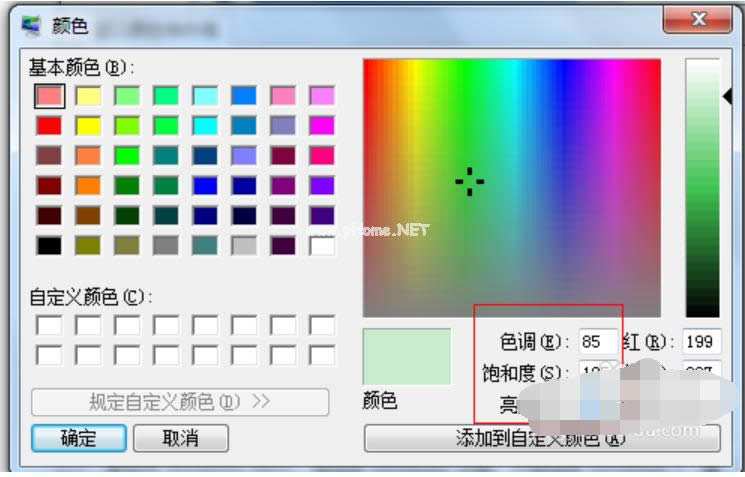This screenshot has height=477, width=745.
Task: Select the selected salmon pink top-left swatch
Action: pos(49,95)
